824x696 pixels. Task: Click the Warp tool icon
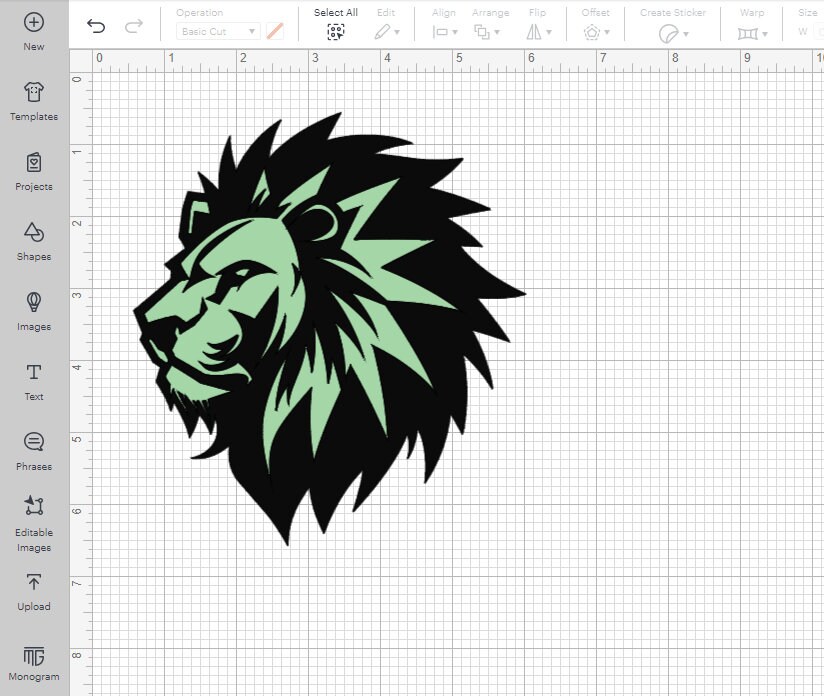tap(748, 34)
